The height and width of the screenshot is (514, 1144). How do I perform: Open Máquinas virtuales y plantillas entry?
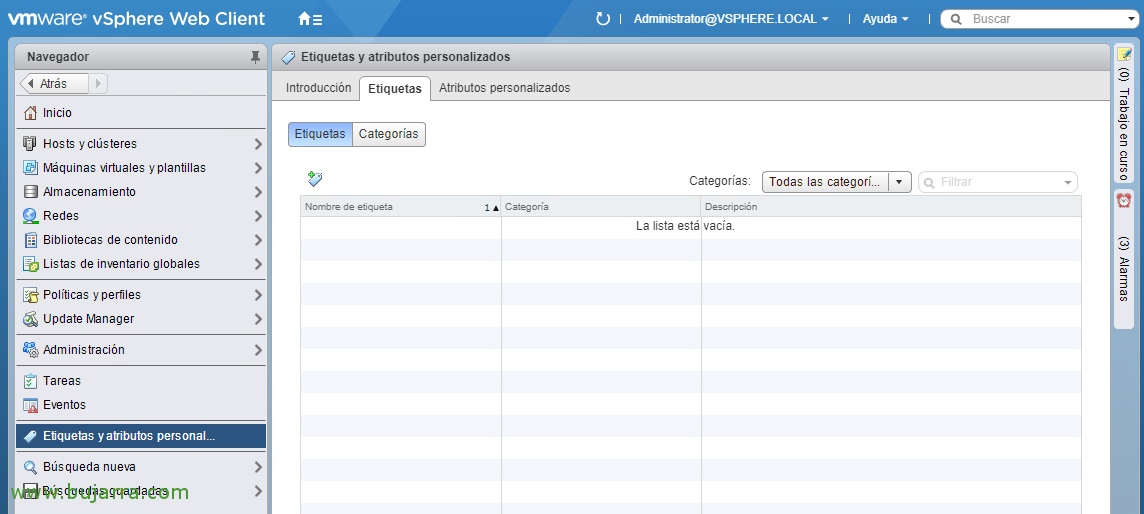point(141,168)
